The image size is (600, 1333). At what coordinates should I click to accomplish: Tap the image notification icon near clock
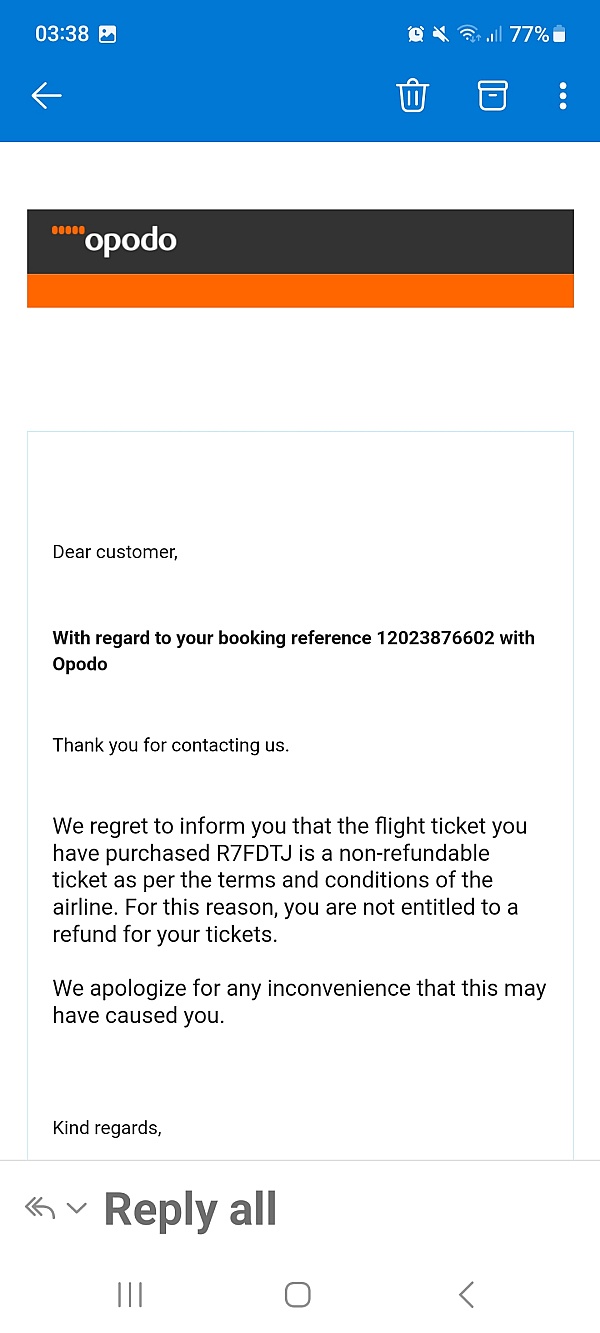107,34
